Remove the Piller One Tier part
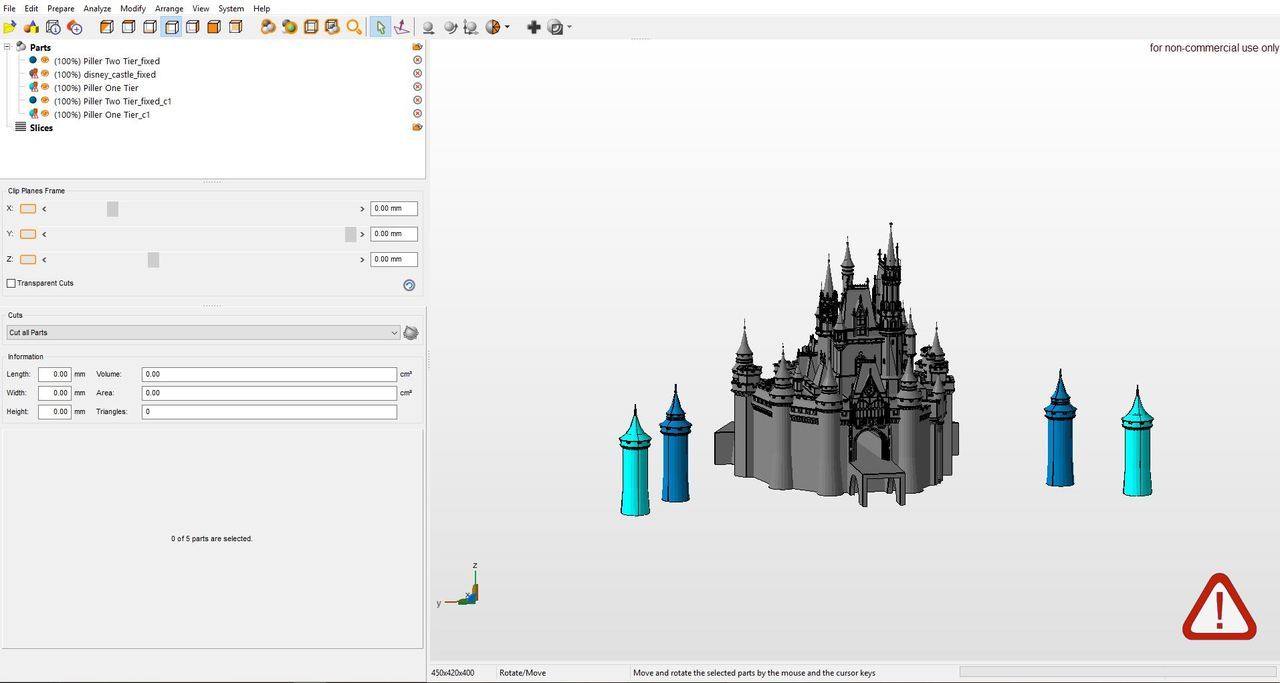 [417, 87]
